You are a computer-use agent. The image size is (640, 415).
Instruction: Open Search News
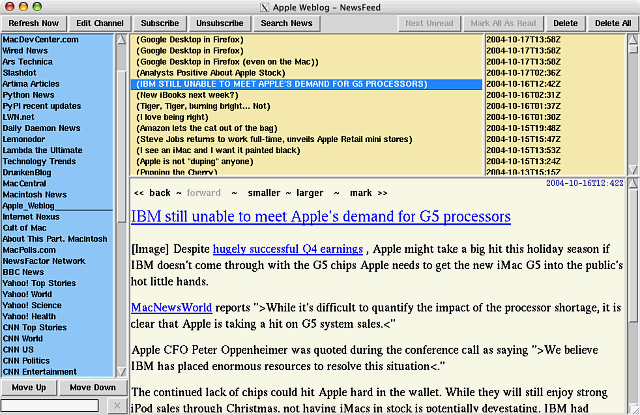coord(287,23)
